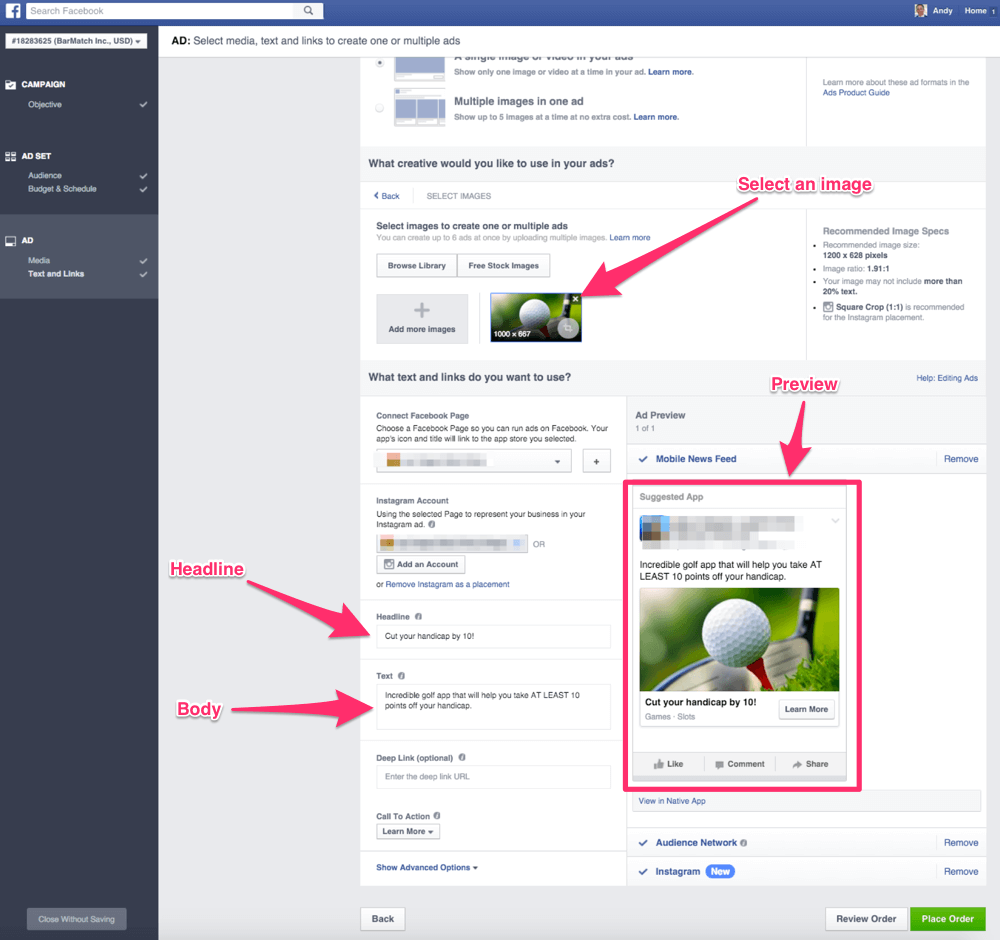Click the search magnifier icon
This screenshot has height=940, width=1000.
(x=309, y=11)
